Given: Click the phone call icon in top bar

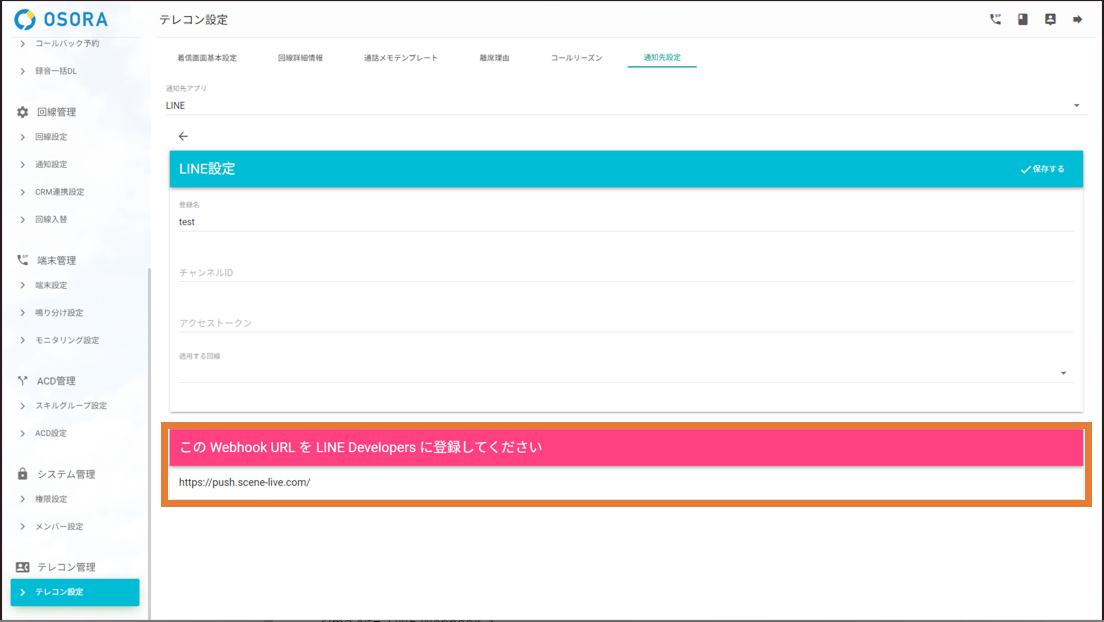Looking at the screenshot, I should pos(995,19).
